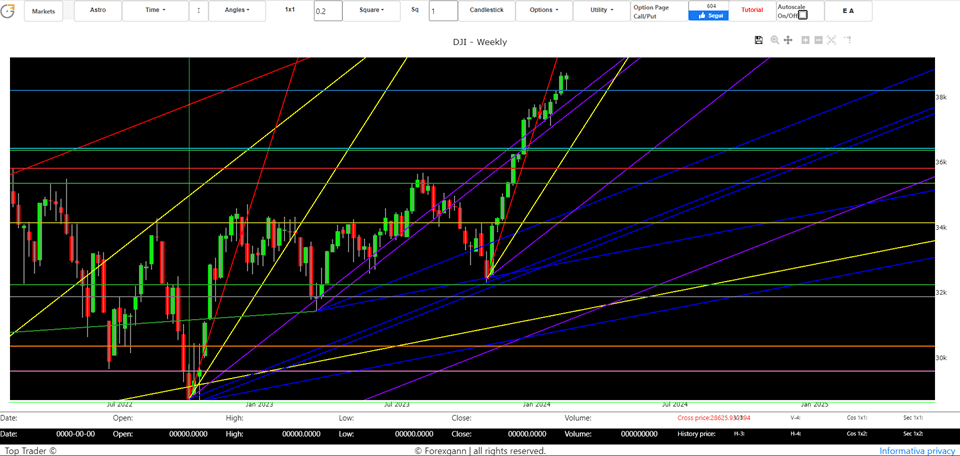
Task: Click the 604 likes count
Action: coord(711,6)
